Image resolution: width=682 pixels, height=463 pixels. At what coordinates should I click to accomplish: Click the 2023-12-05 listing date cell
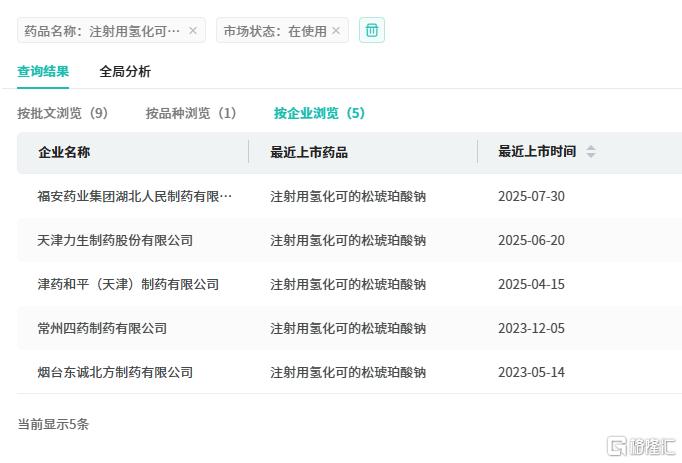coord(531,328)
